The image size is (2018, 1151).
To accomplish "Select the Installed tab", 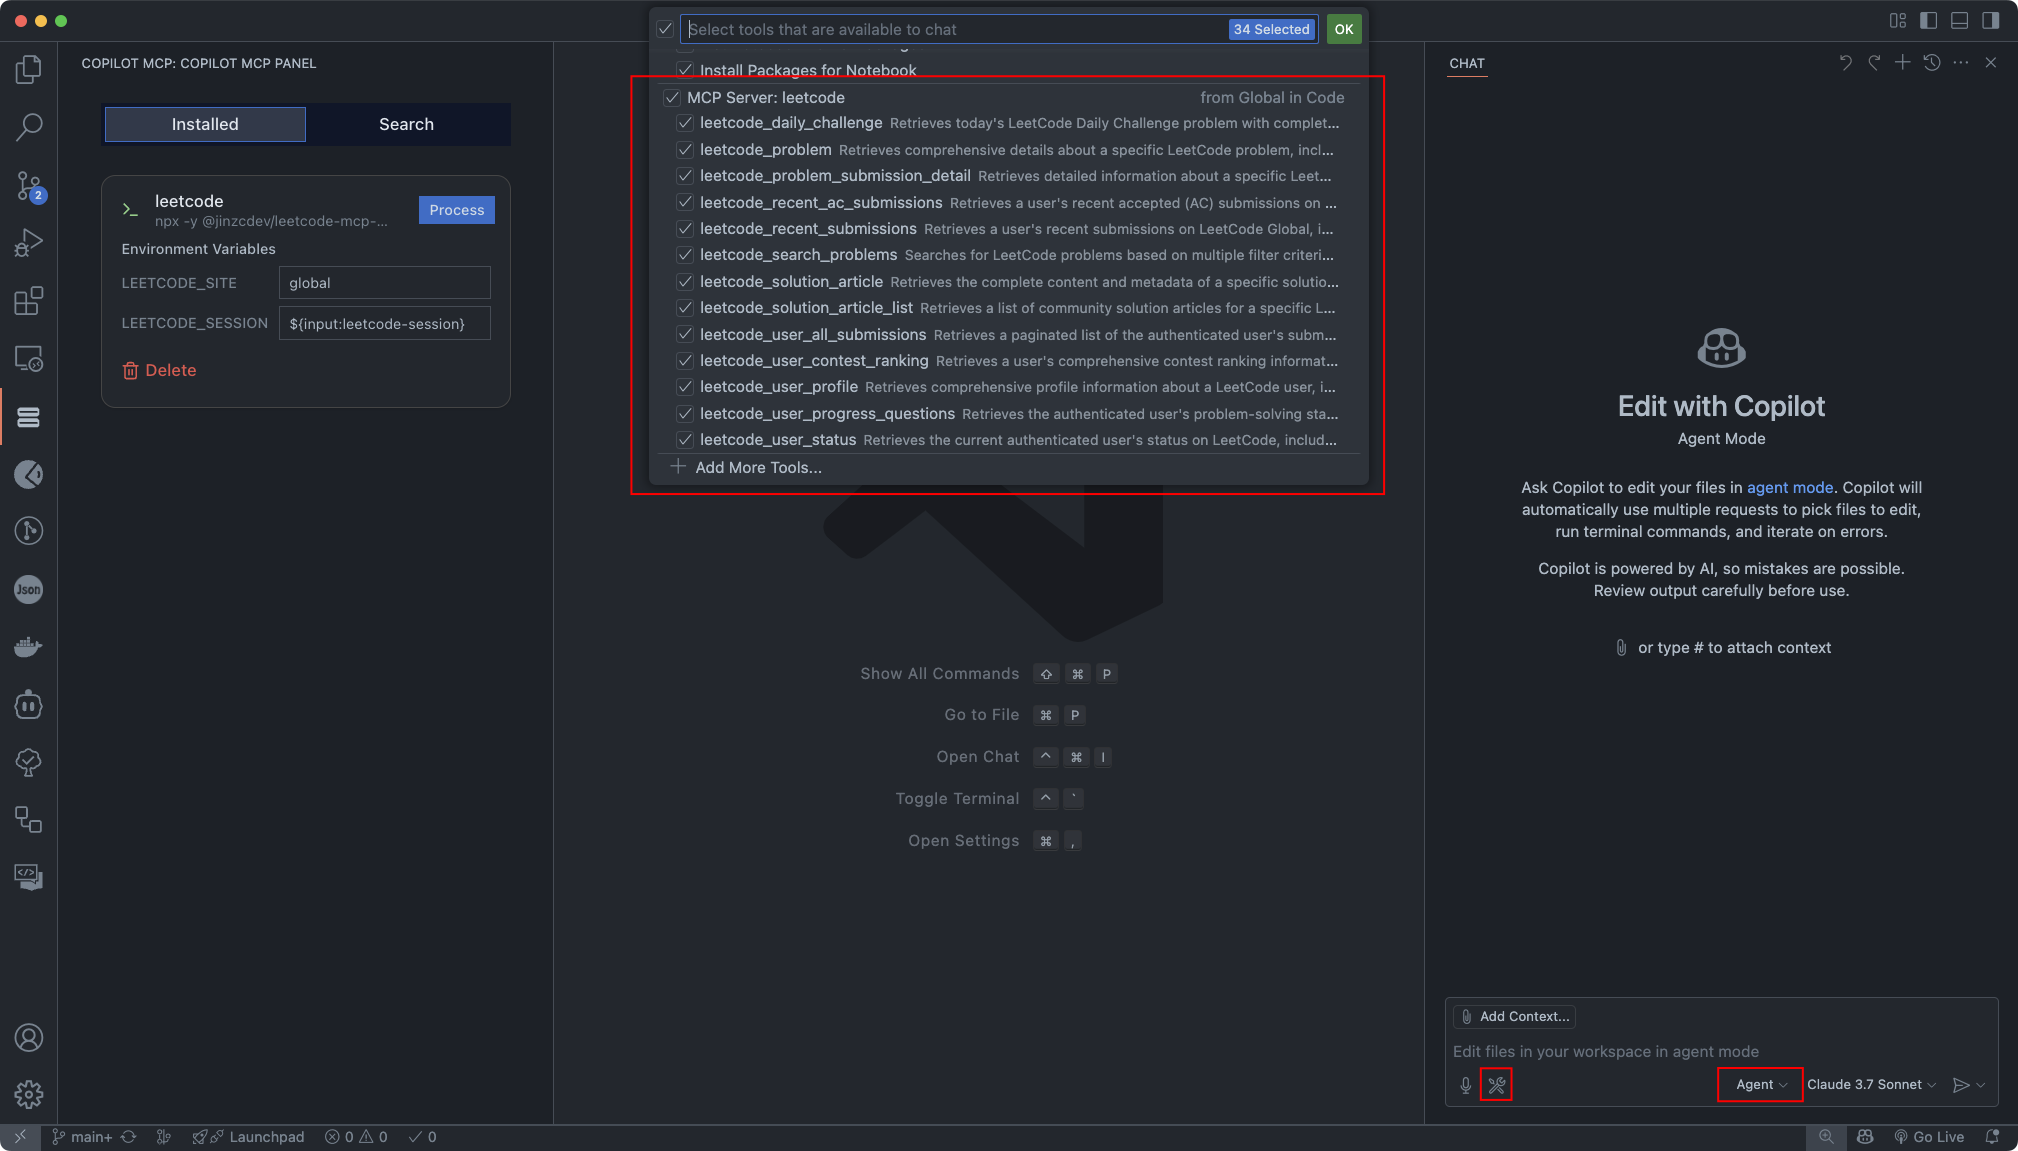I will (x=205, y=124).
